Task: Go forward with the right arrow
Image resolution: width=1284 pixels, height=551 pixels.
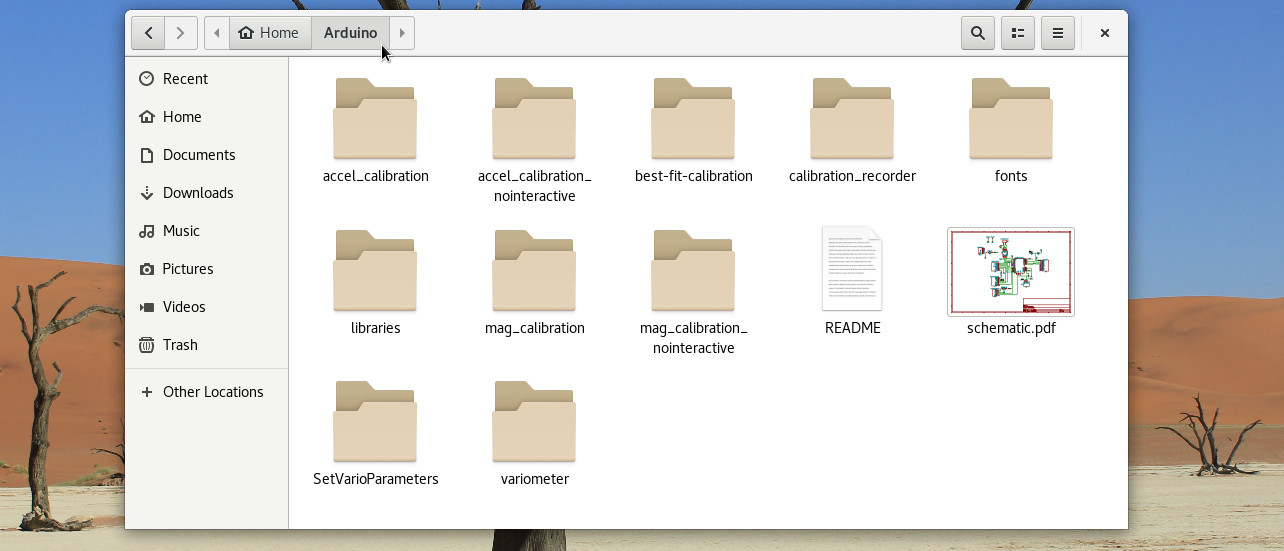Action: tap(180, 33)
